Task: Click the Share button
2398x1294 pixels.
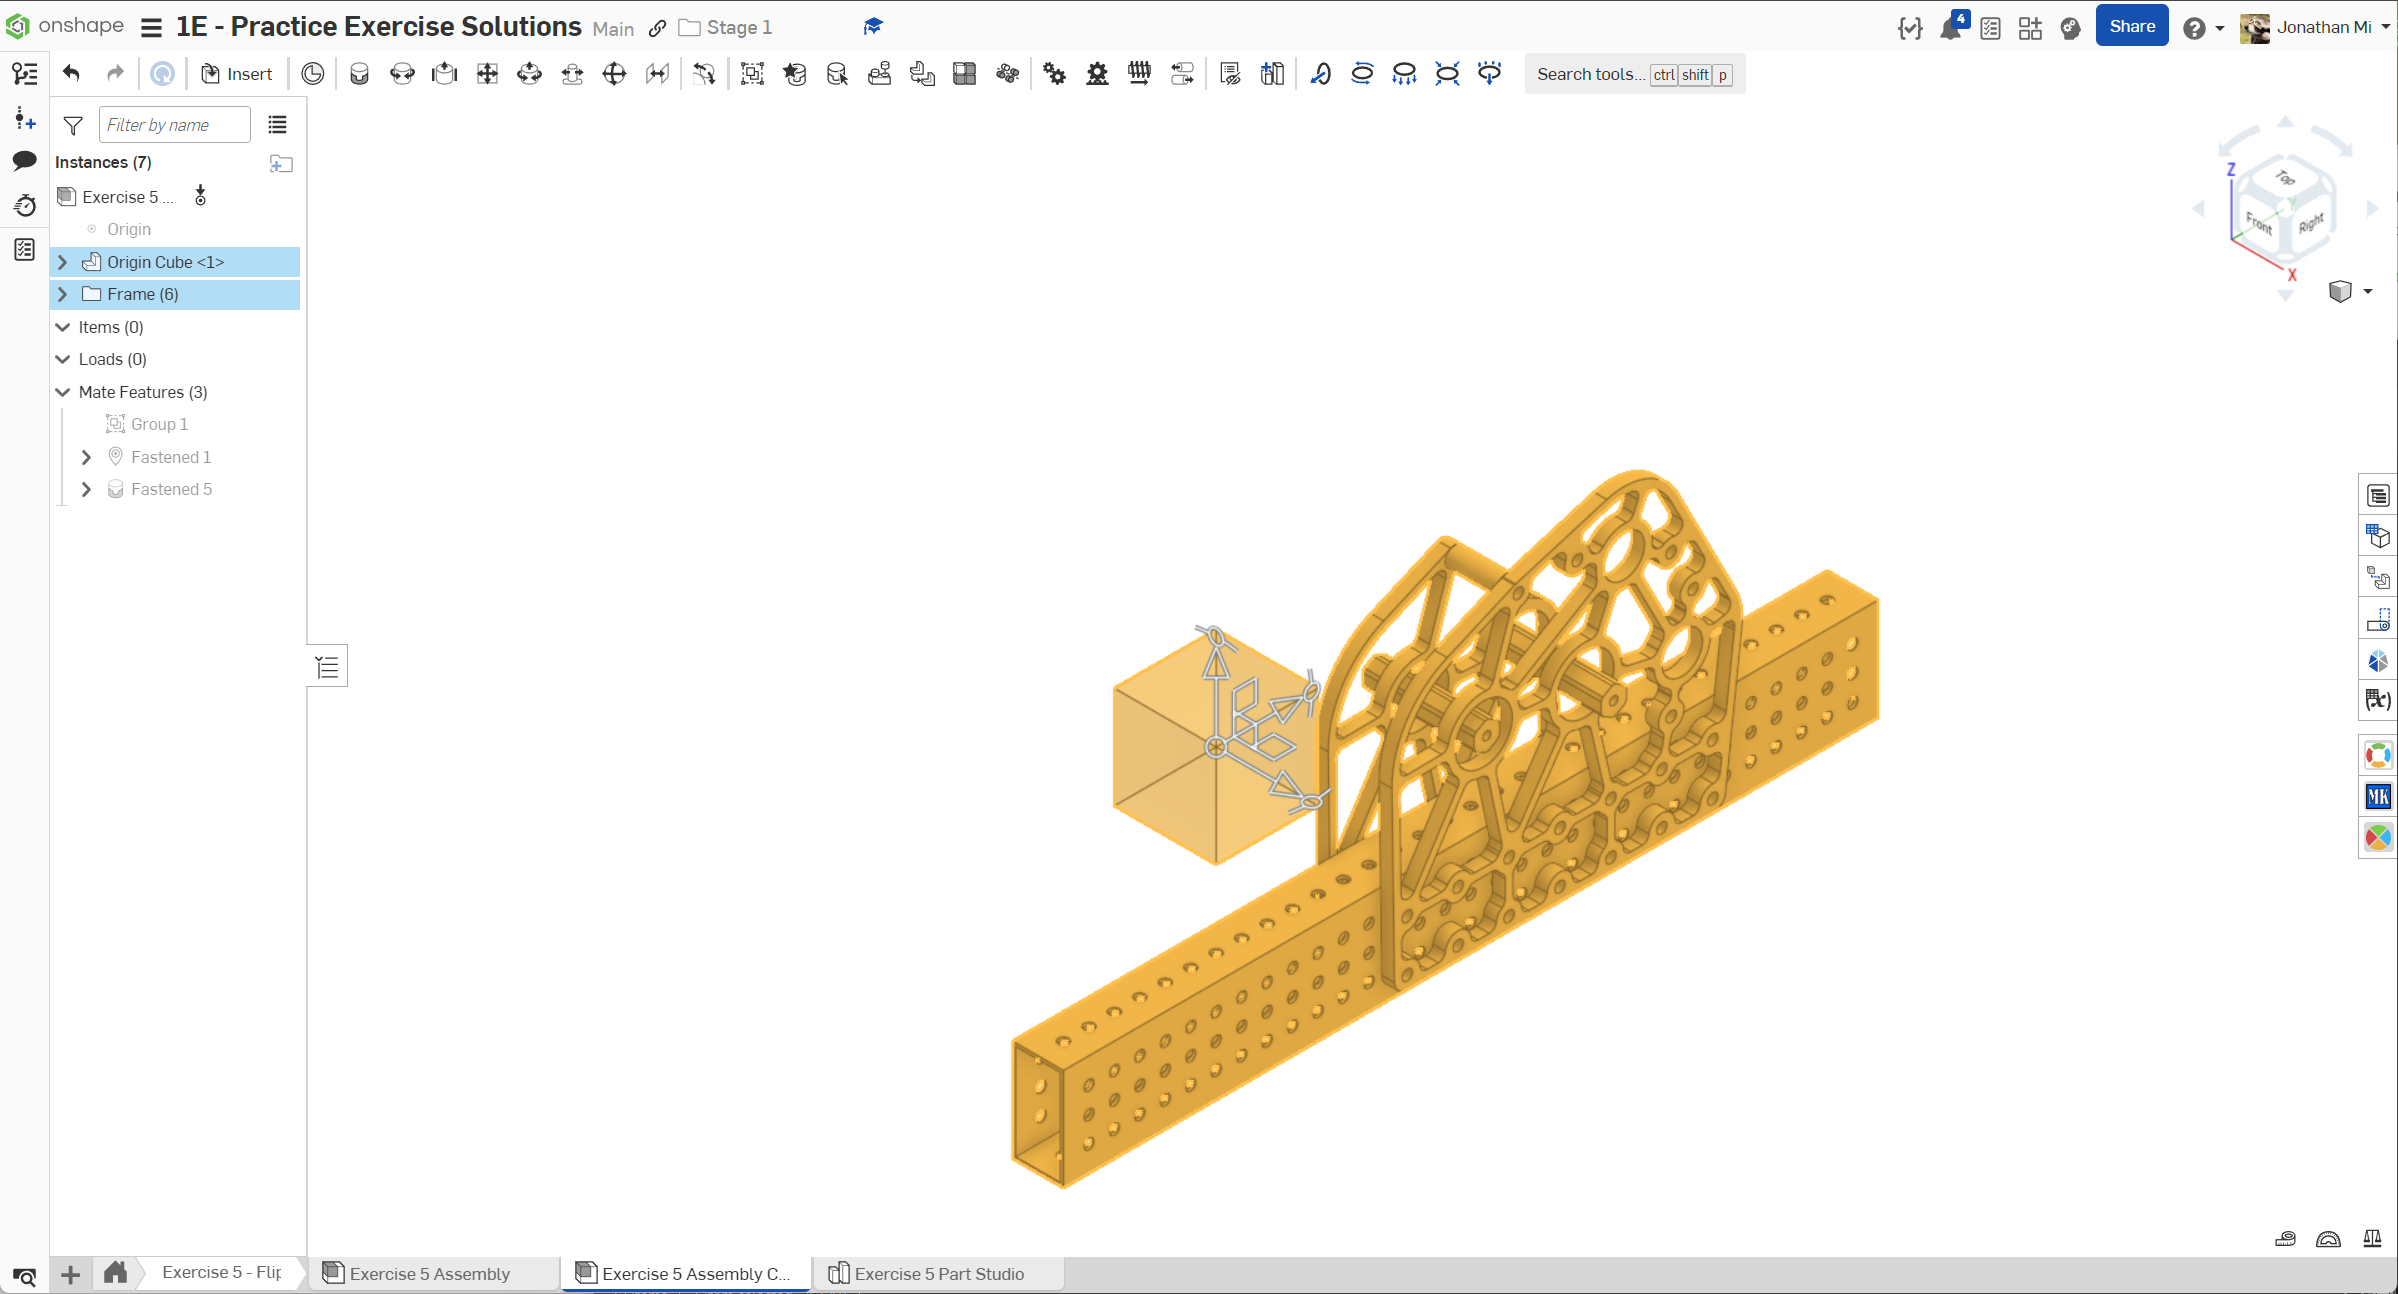Action: click(x=2131, y=27)
